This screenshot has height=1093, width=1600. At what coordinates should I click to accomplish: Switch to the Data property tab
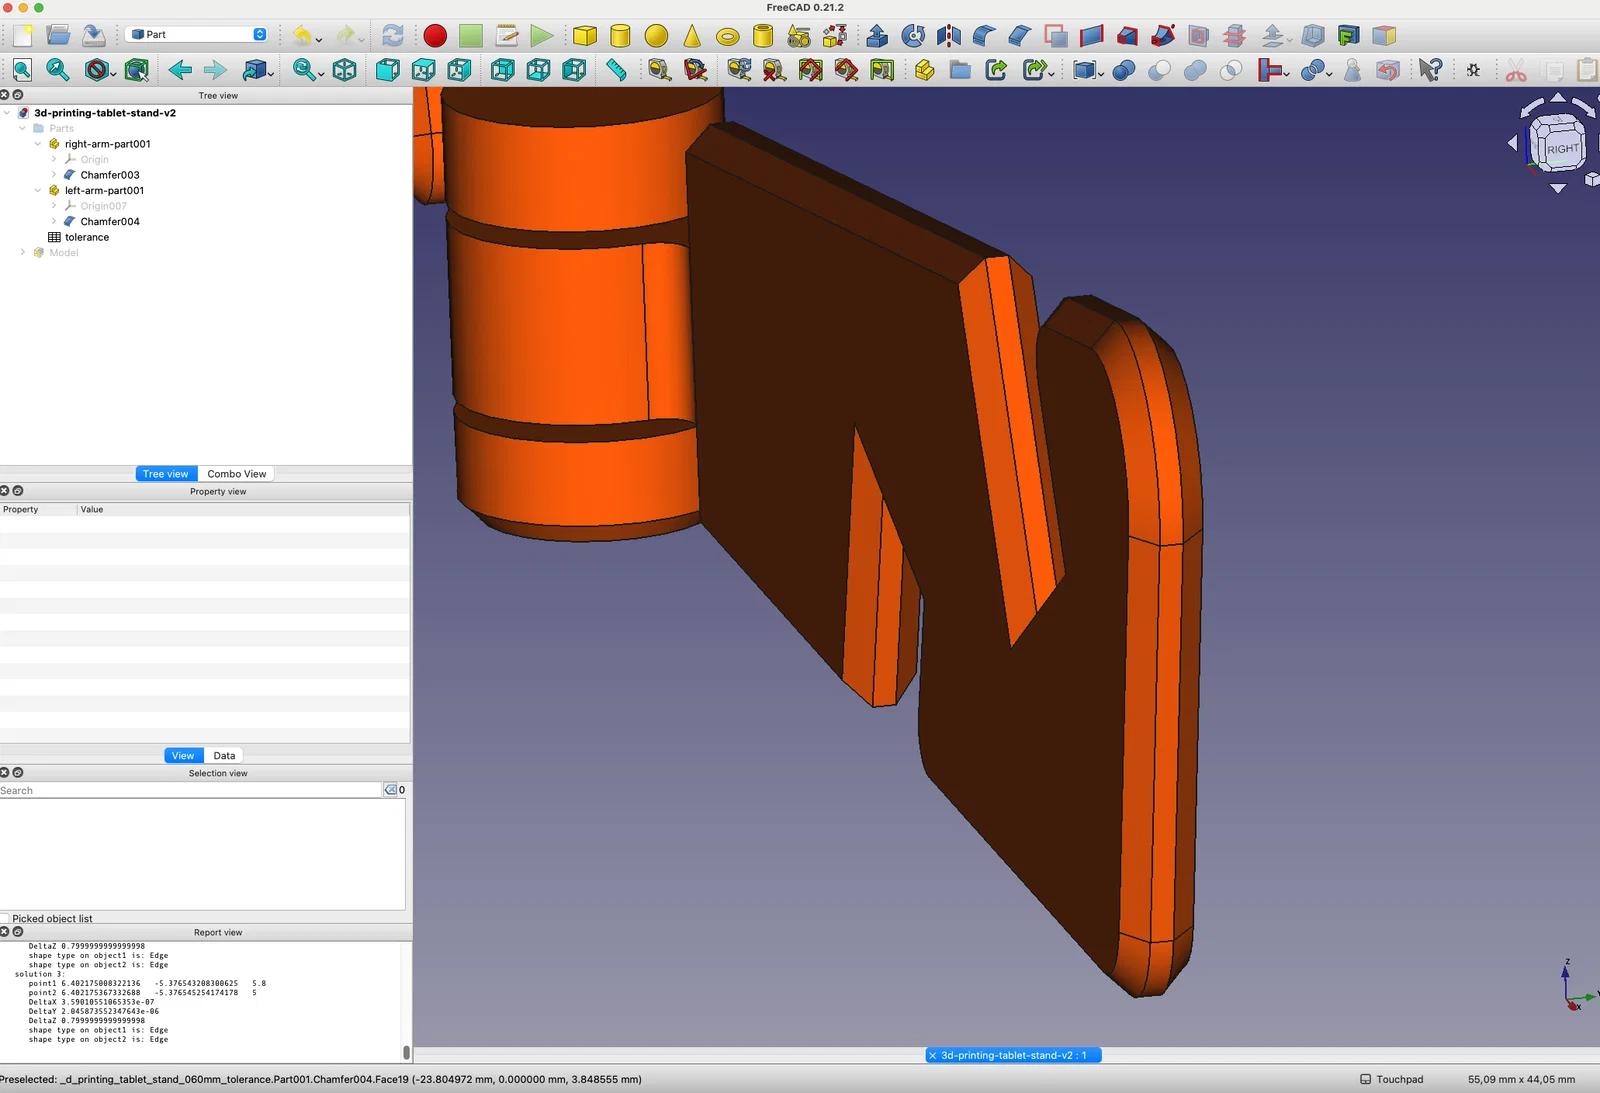coord(224,756)
